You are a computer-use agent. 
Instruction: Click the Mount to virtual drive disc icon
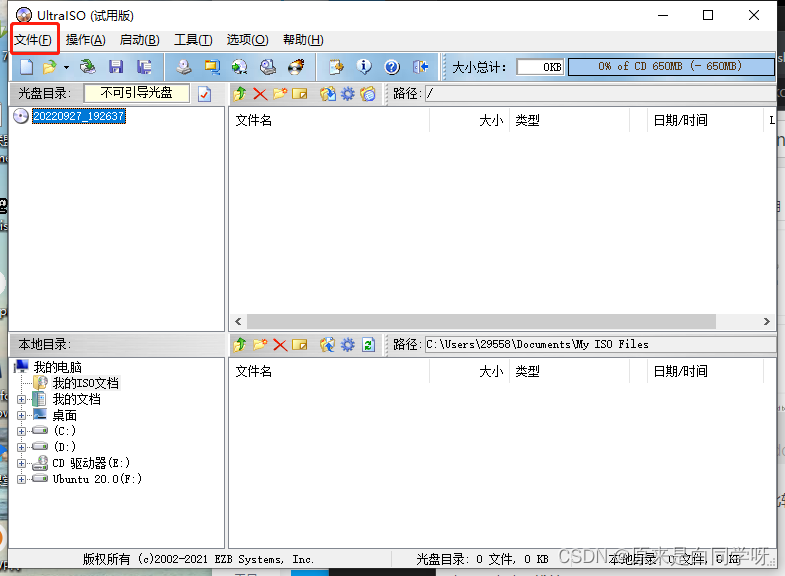coord(239,67)
